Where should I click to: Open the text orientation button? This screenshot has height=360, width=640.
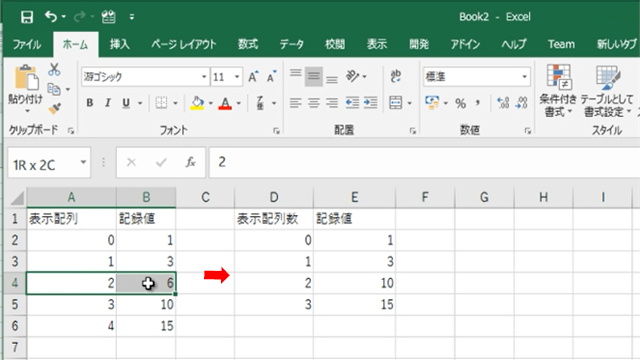(x=353, y=76)
